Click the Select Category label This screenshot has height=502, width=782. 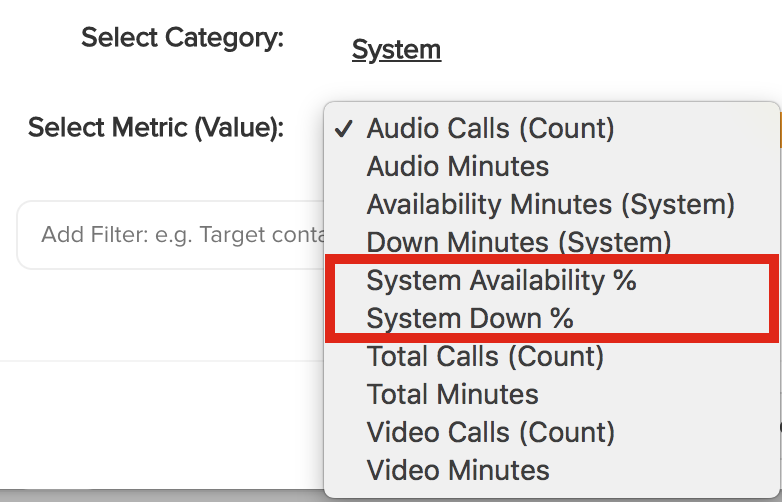click(182, 38)
